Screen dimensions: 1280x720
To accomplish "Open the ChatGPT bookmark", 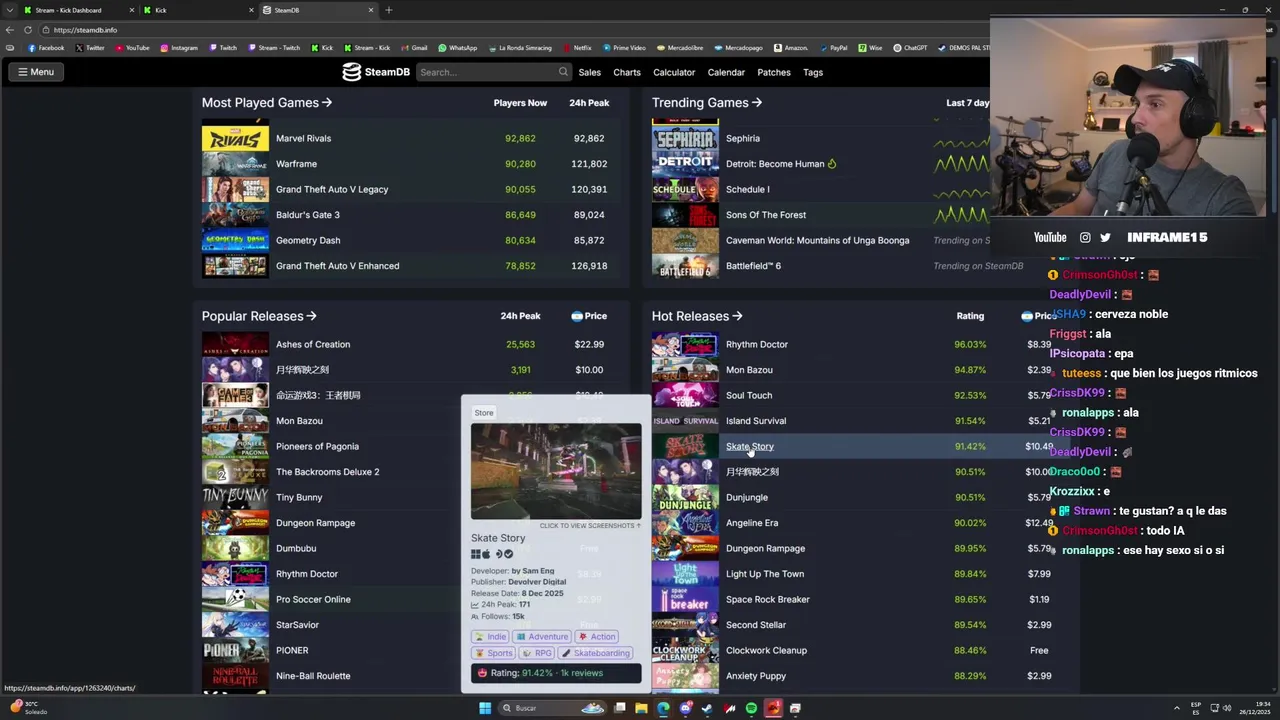I will pyautogui.click(x=911, y=48).
